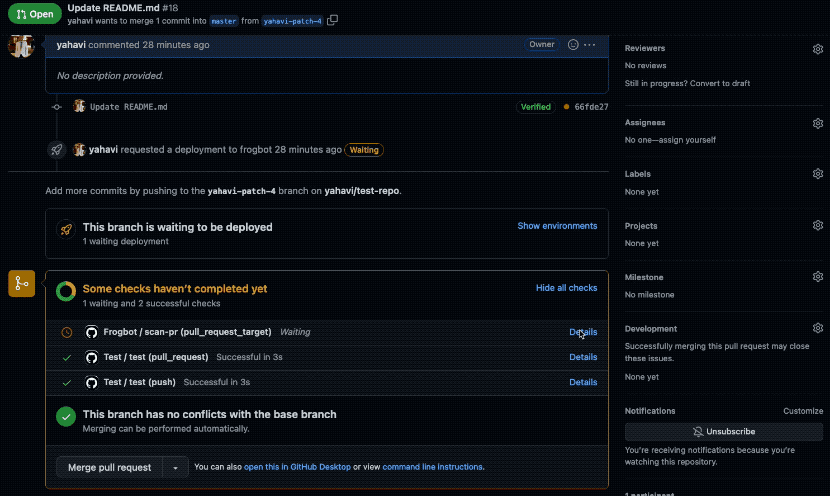Click the Merge pull request button

tap(110, 467)
